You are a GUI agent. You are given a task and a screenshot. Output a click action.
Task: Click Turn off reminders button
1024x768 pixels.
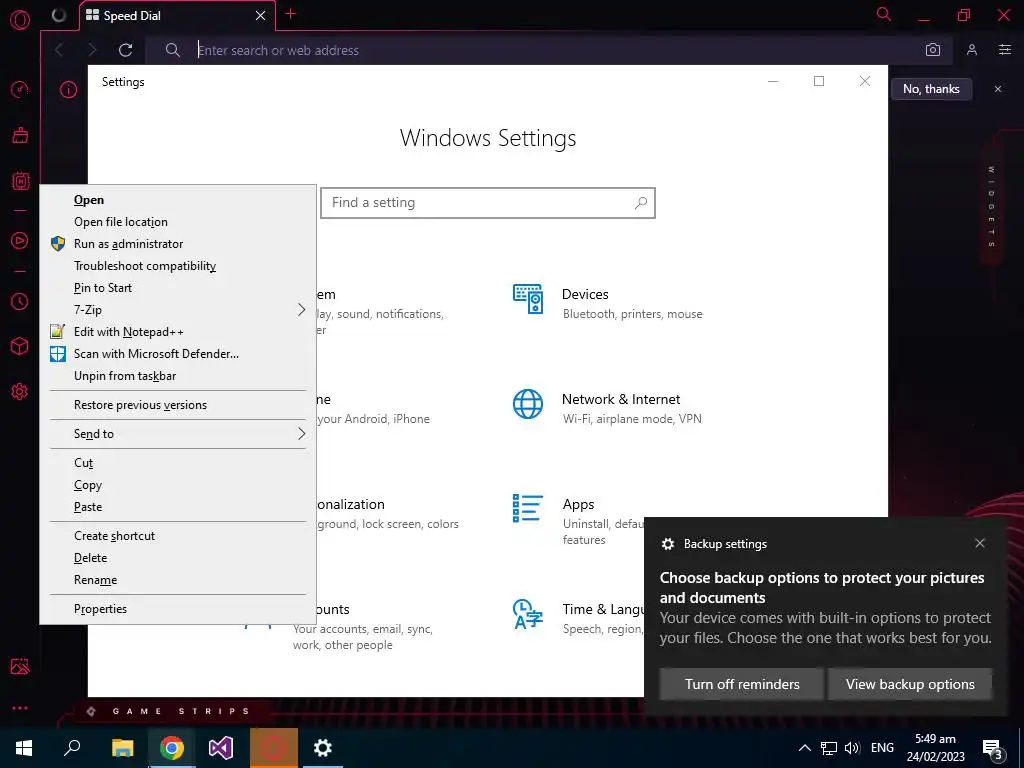[x=742, y=684]
